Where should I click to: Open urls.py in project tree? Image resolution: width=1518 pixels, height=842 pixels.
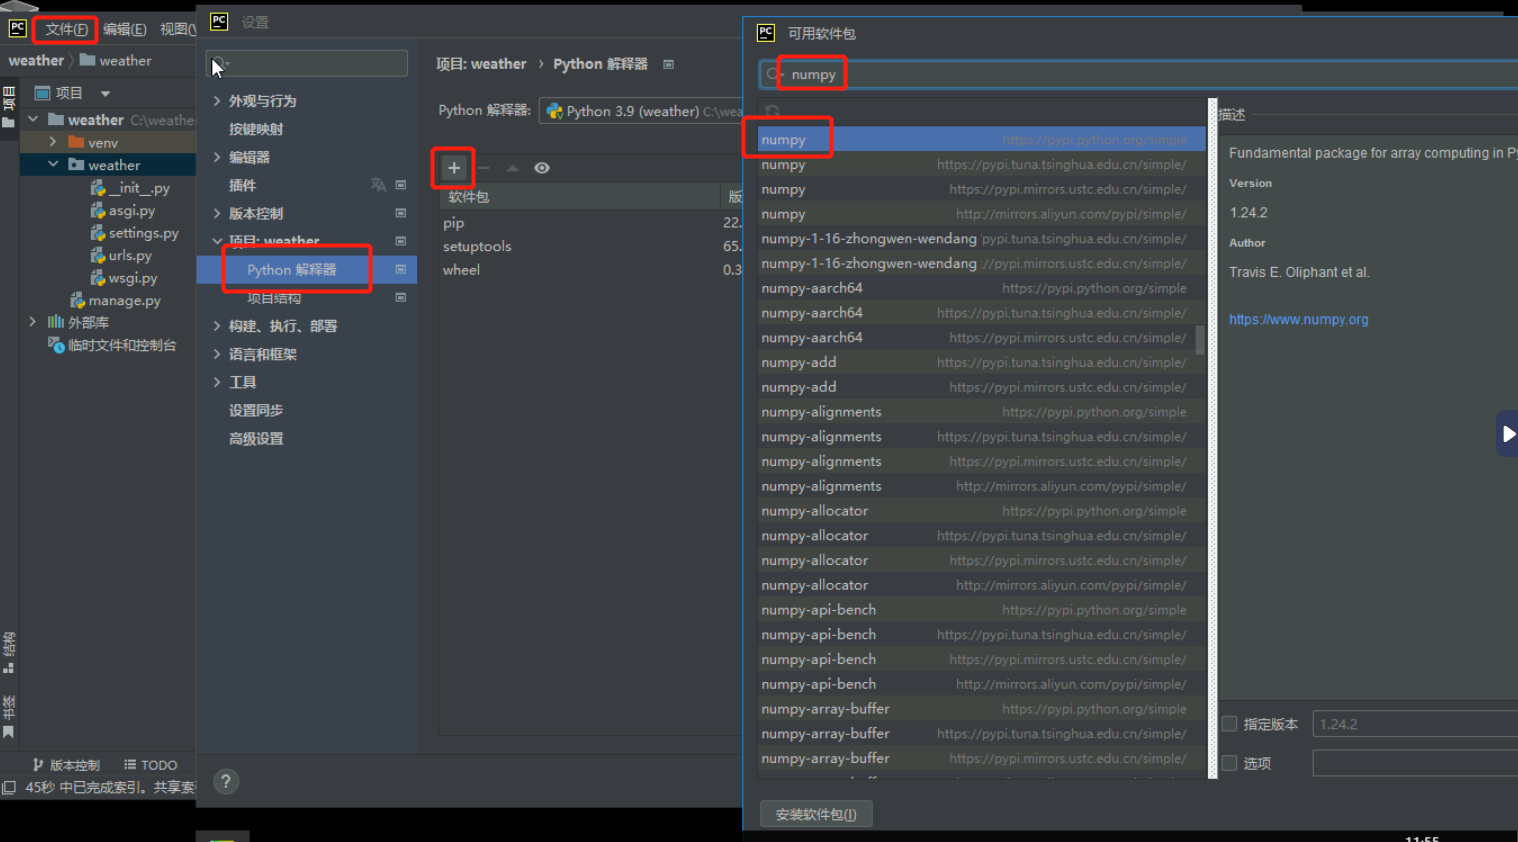[x=130, y=255]
